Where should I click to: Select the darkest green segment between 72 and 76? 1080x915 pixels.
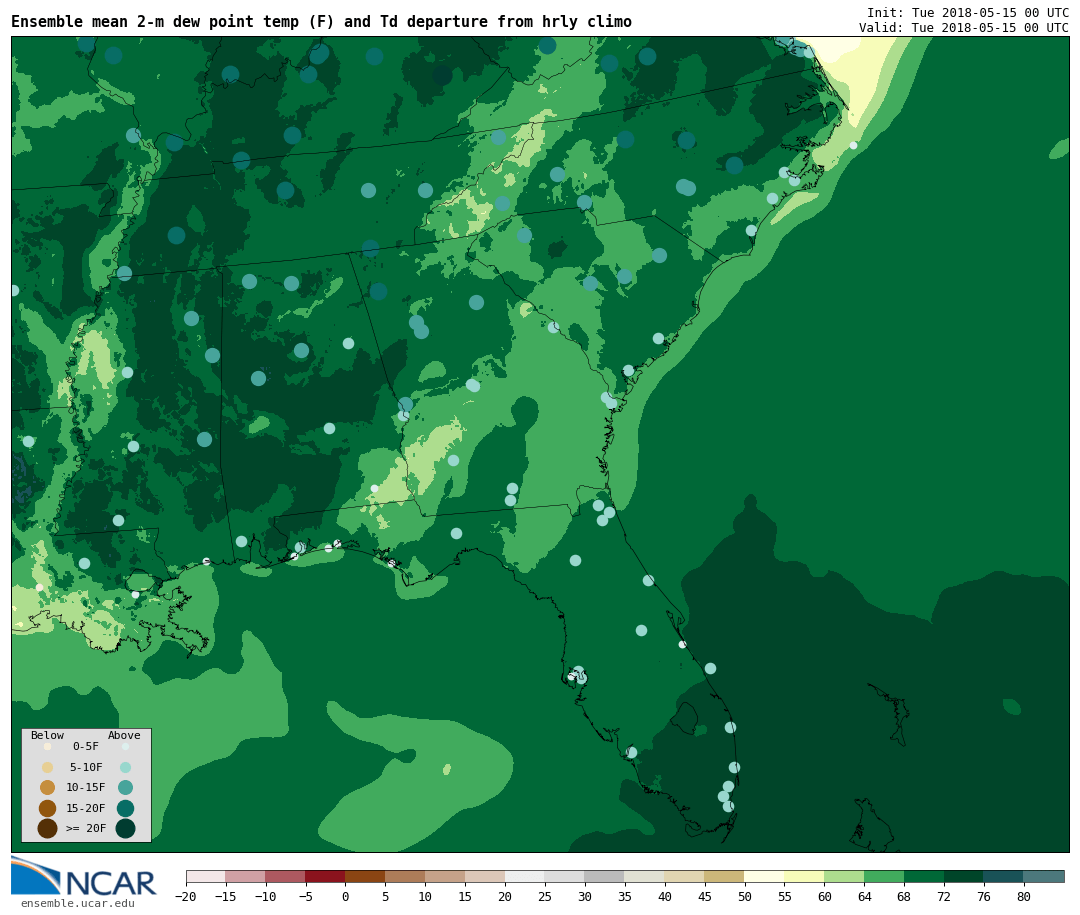pos(965,877)
